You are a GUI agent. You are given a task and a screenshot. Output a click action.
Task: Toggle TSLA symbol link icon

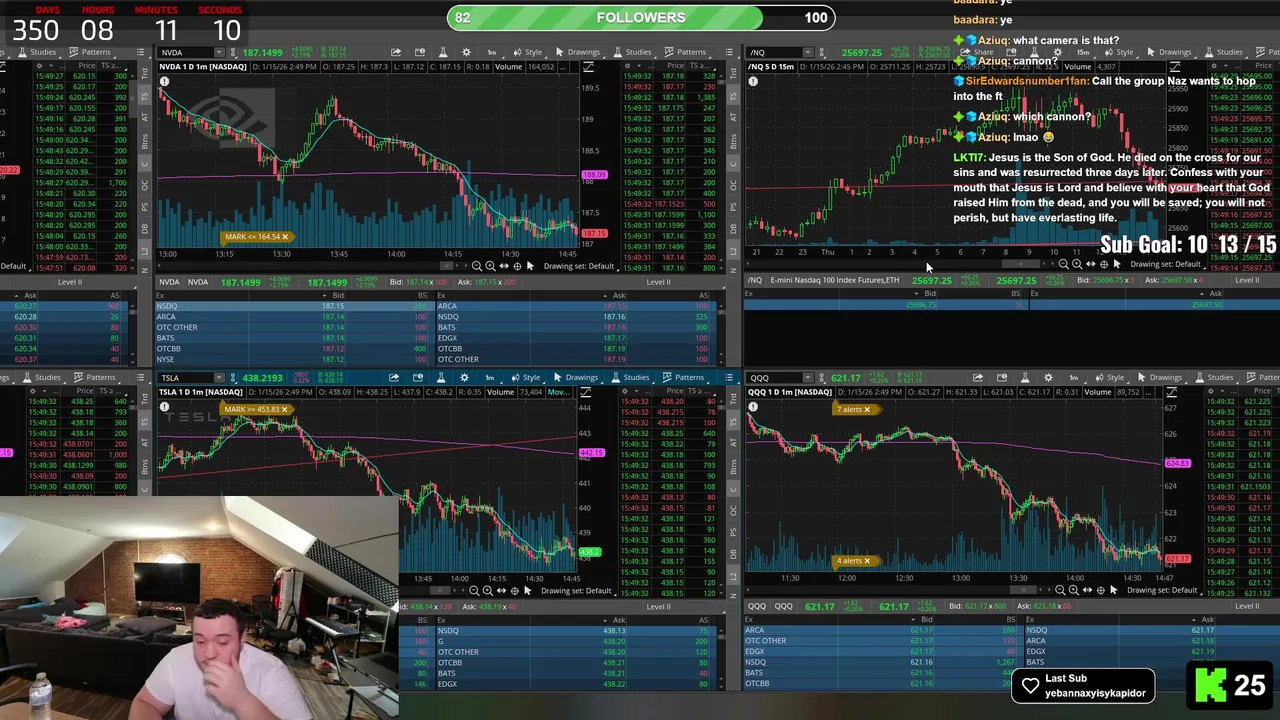(x=234, y=378)
